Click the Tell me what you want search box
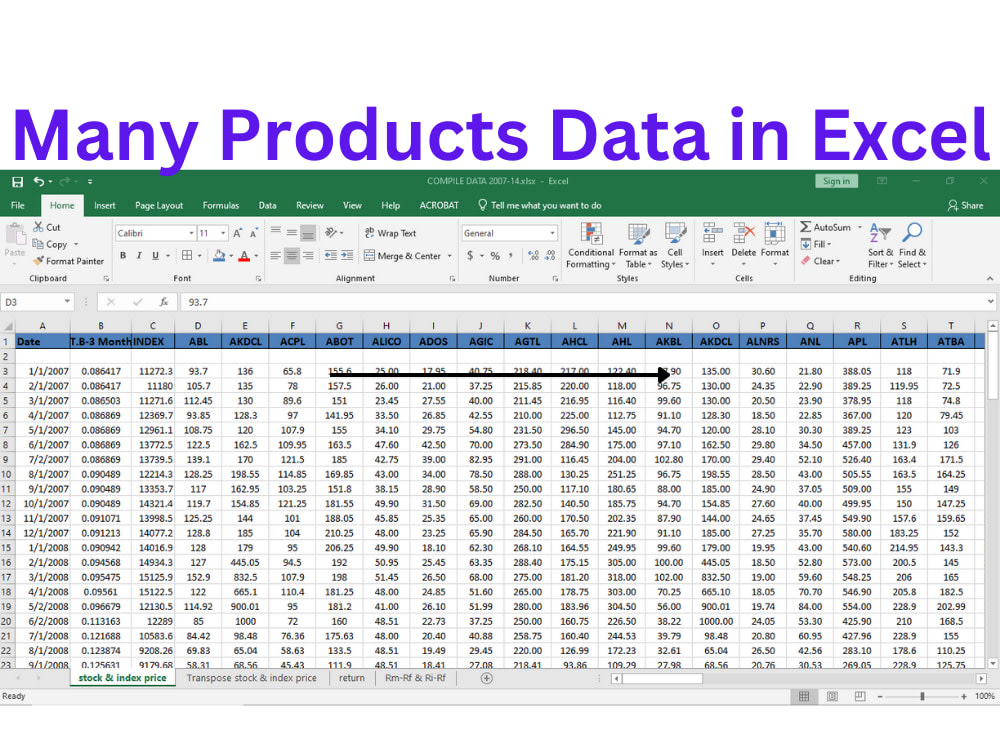 click(540, 205)
